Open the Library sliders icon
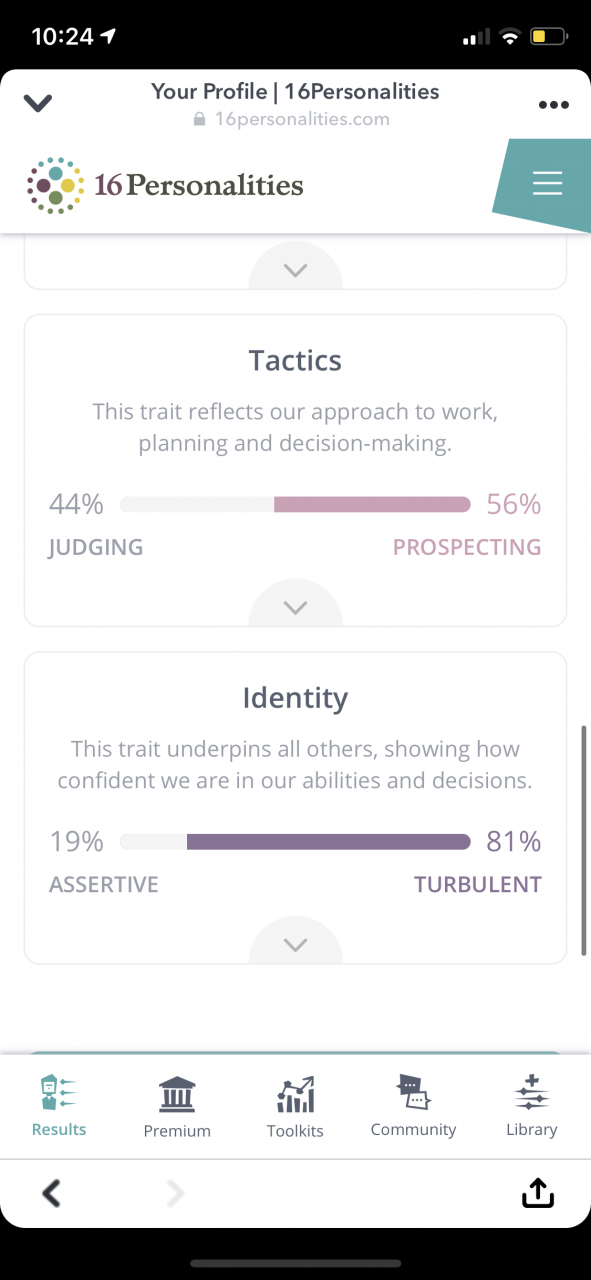Image resolution: width=591 pixels, height=1280 pixels. point(531,1093)
